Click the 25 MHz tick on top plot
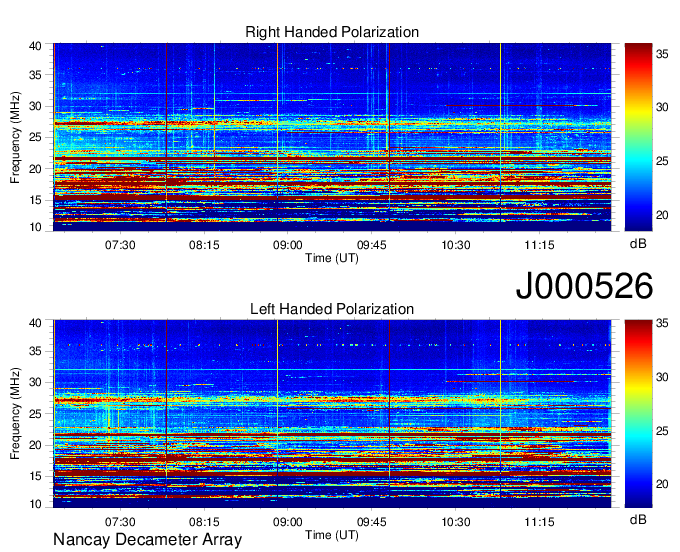680x552 pixels. click(x=36, y=137)
